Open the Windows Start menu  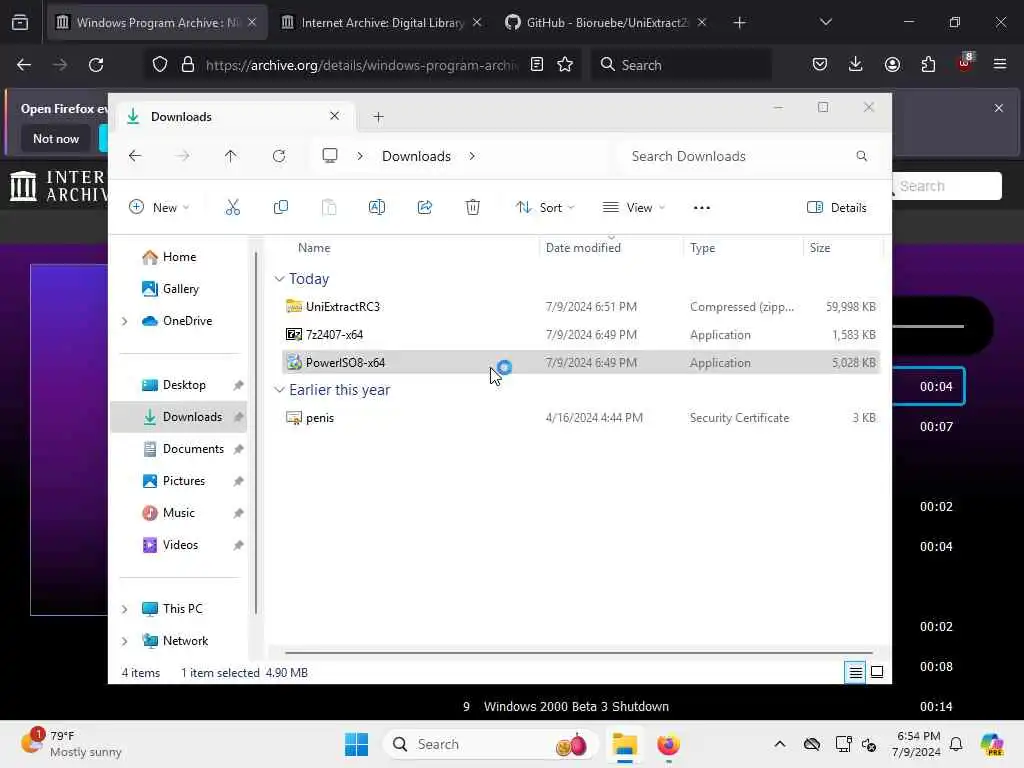click(357, 744)
